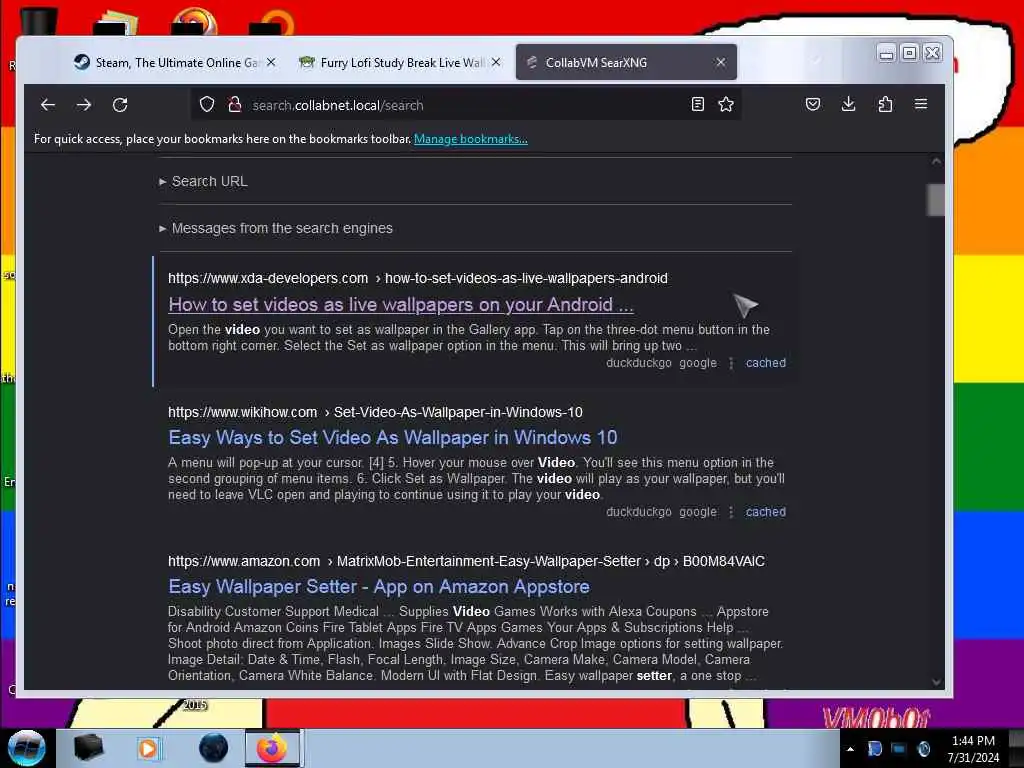Viewport: 1024px width, 768px height.
Task: Reload the current page
Action: click(120, 104)
